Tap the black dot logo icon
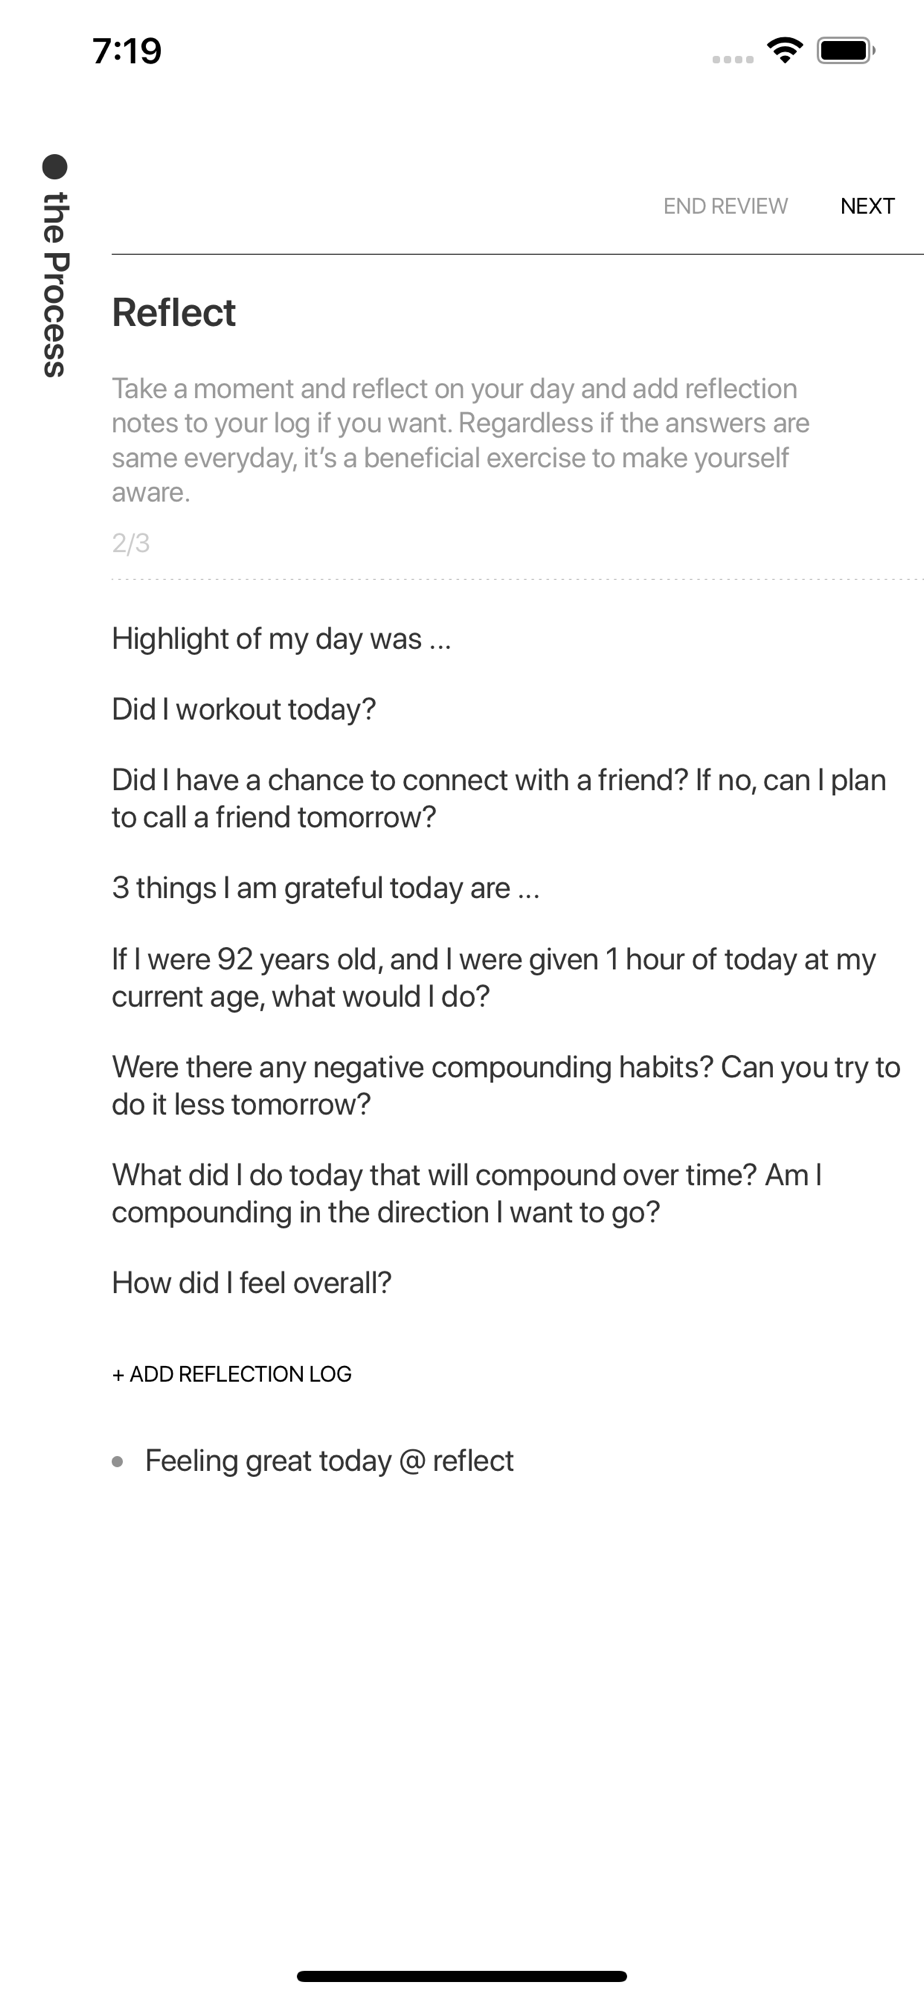The width and height of the screenshot is (924, 2000). (x=55, y=167)
